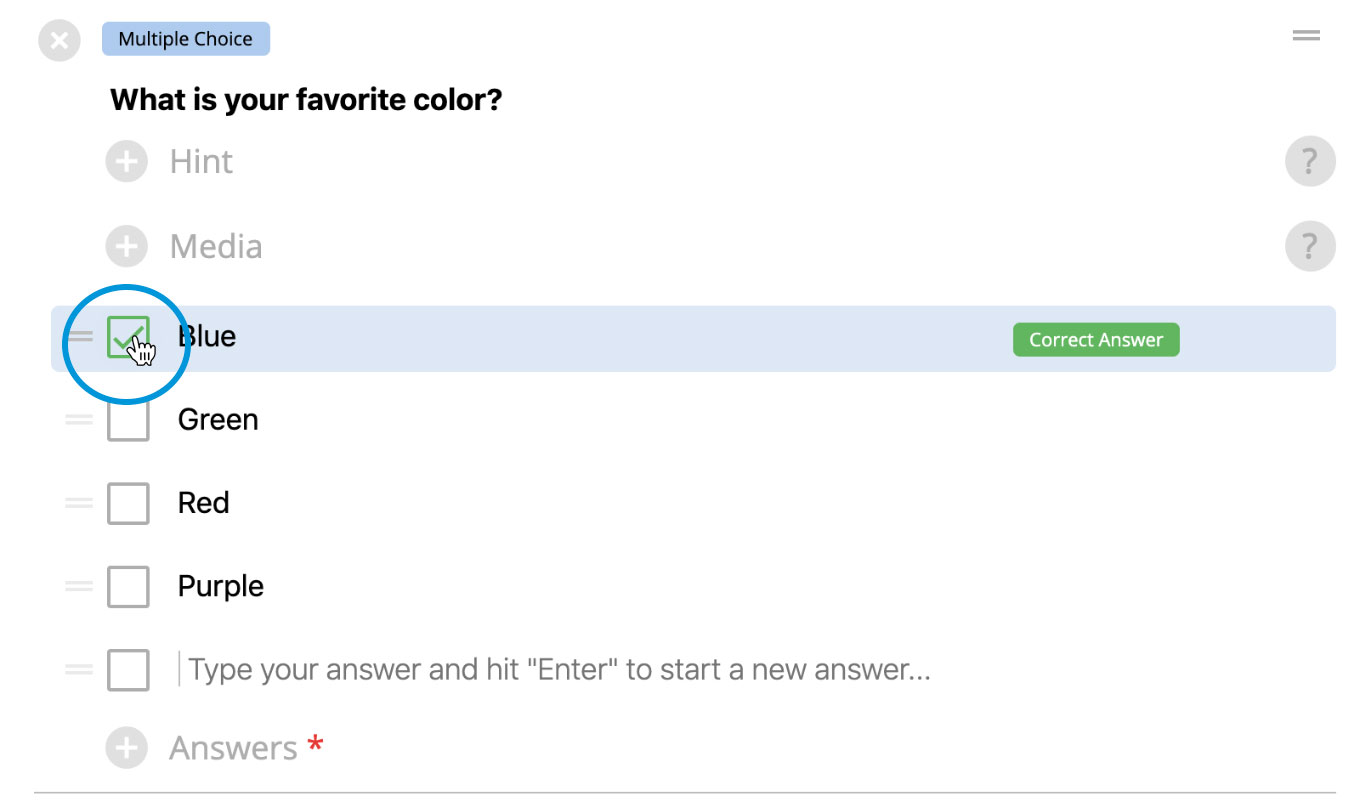Grab the reorder handle next to Green

[79, 420]
